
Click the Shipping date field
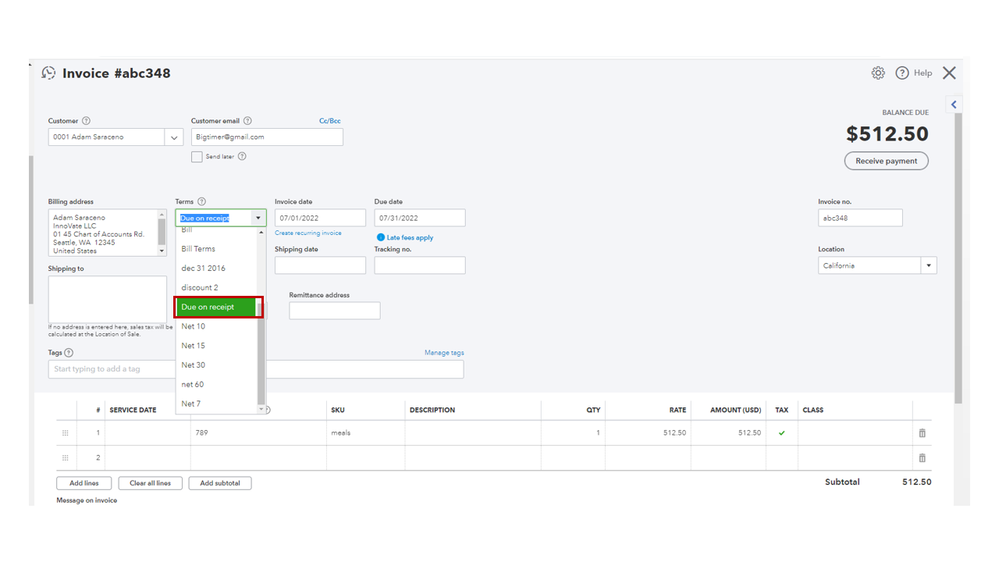320,266
